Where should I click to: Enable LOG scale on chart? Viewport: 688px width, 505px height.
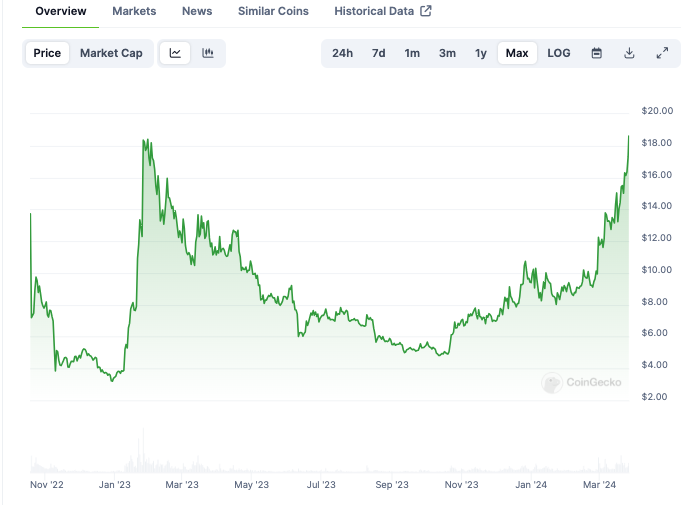coord(559,53)
